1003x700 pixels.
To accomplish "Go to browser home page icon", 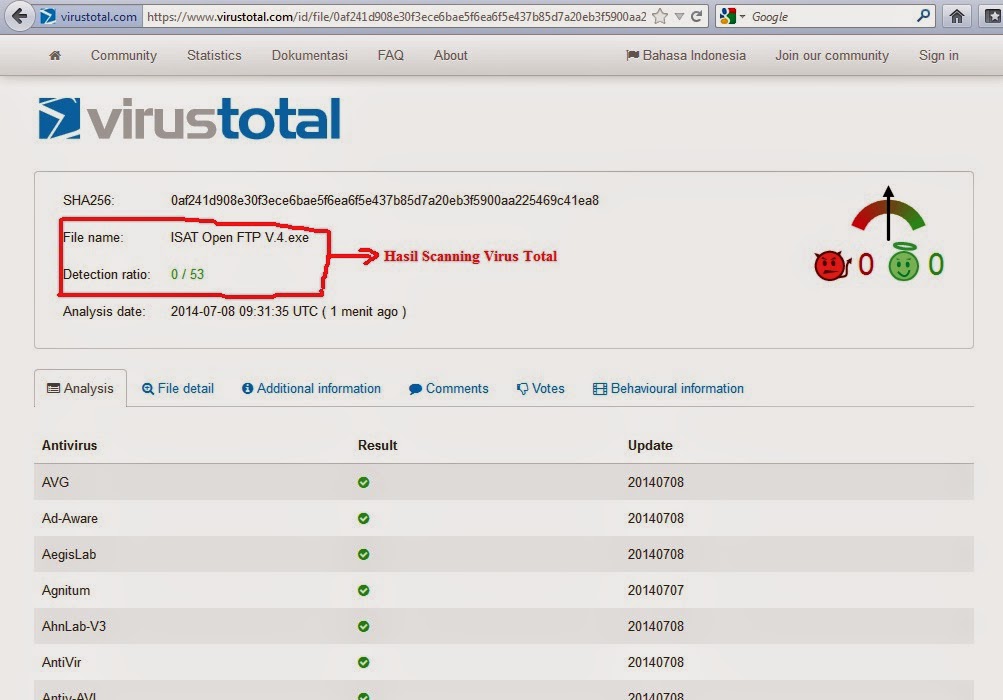I will tap(956, 17).
